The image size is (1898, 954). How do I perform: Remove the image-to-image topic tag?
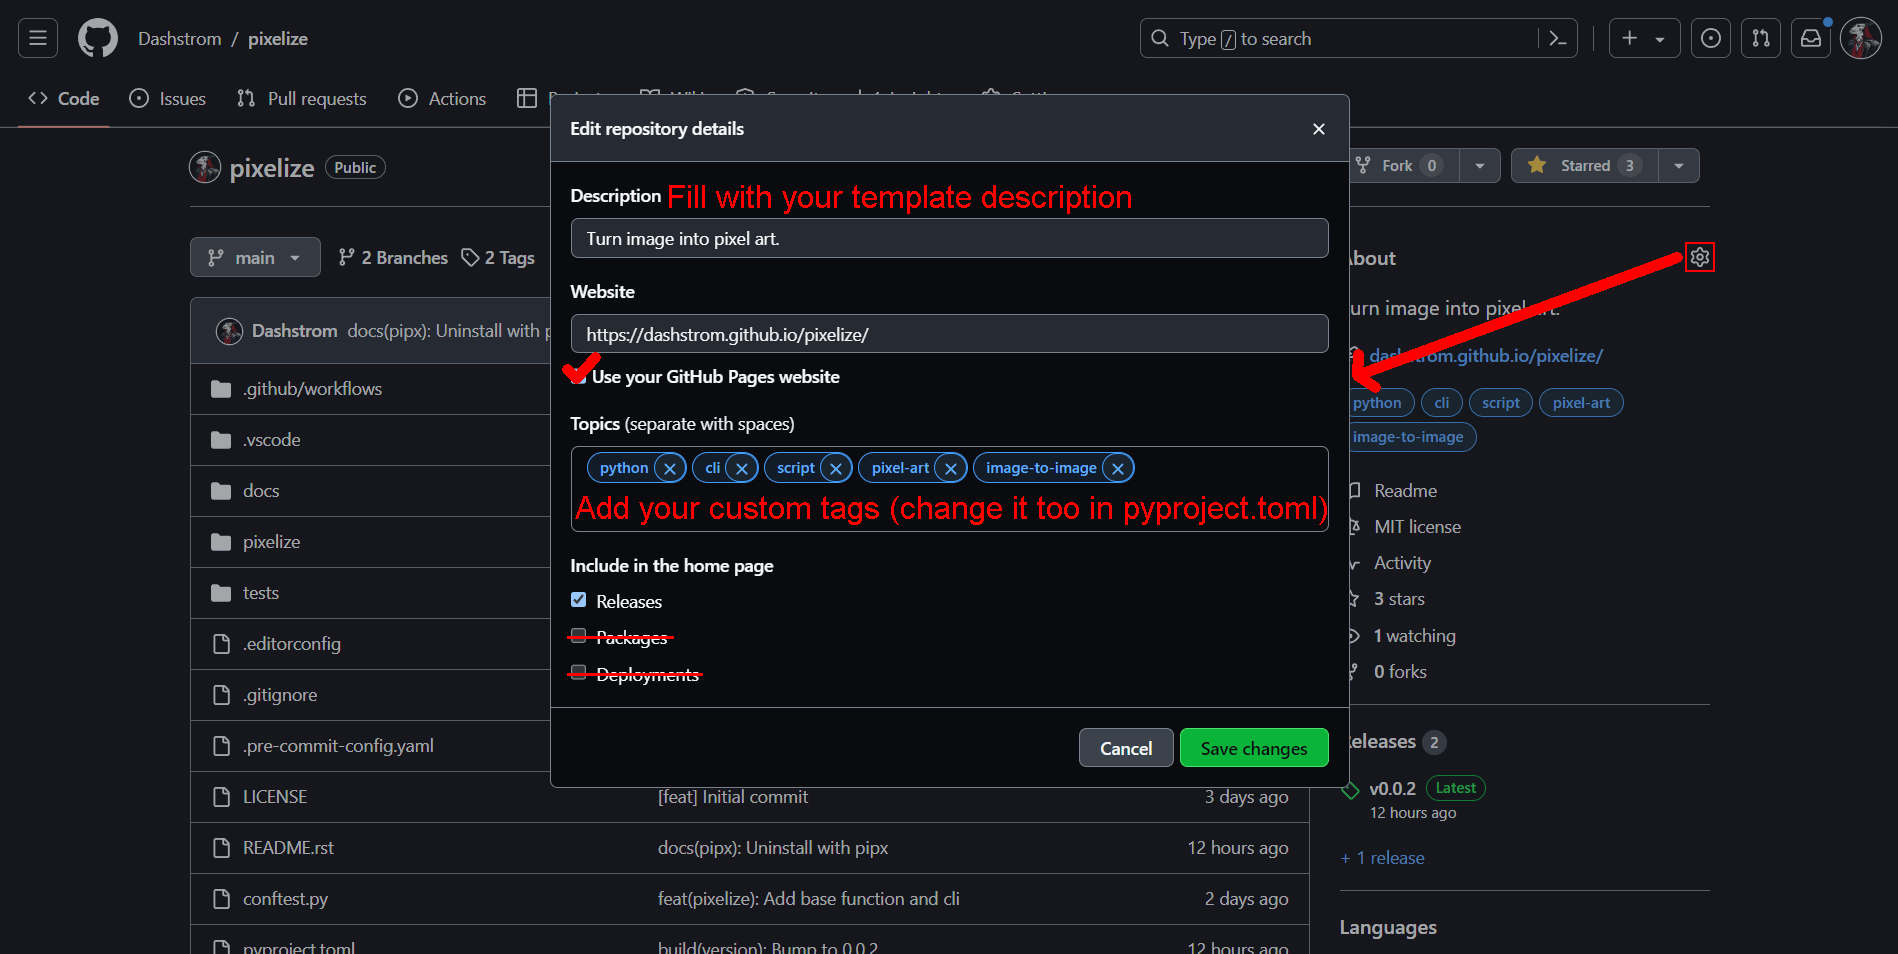click(x=1118, y=468)
